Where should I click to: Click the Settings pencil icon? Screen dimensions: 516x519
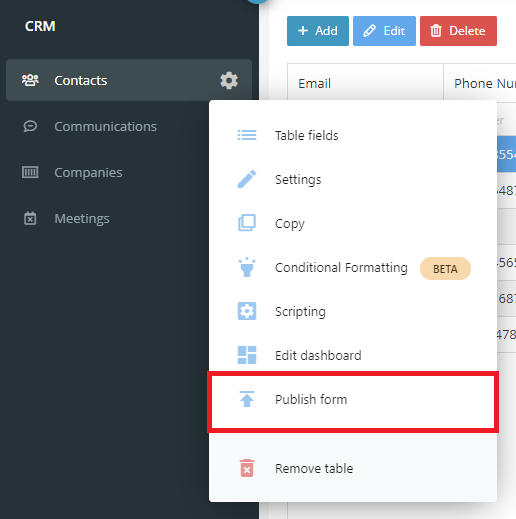pos(247,179)
